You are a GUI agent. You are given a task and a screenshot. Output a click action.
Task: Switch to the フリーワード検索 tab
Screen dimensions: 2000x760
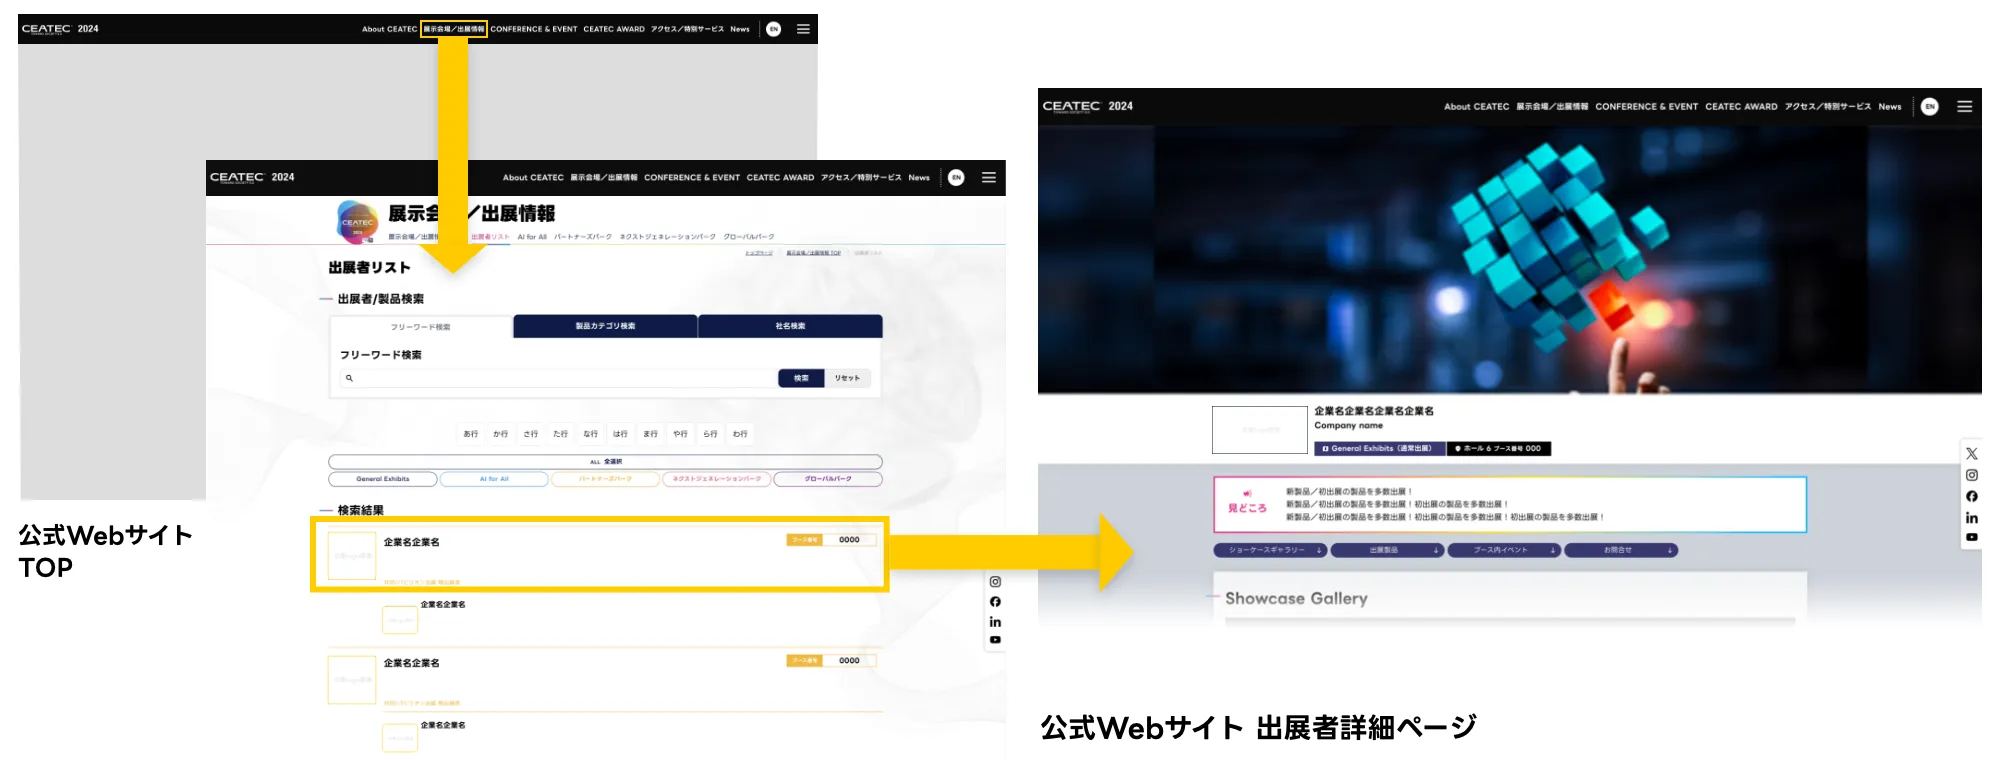[421, 327]
